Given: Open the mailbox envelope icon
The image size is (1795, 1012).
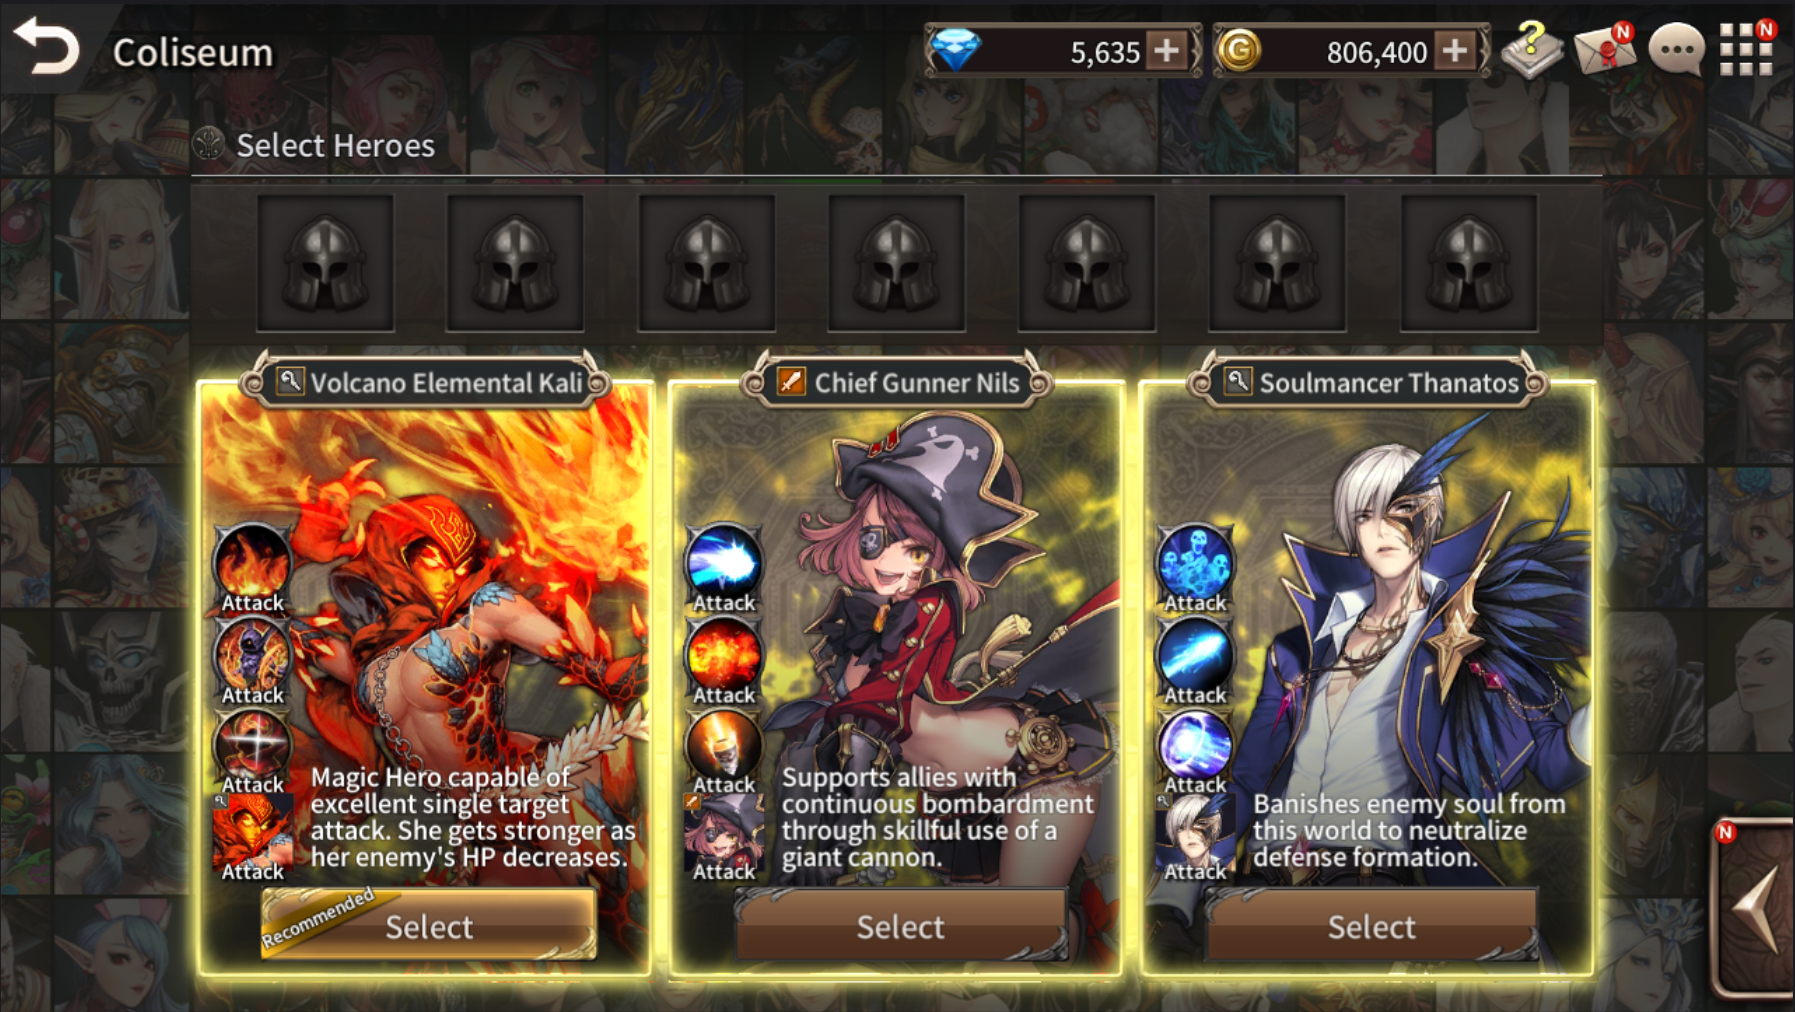Looking at the screenshot, I should [1604, 48].
